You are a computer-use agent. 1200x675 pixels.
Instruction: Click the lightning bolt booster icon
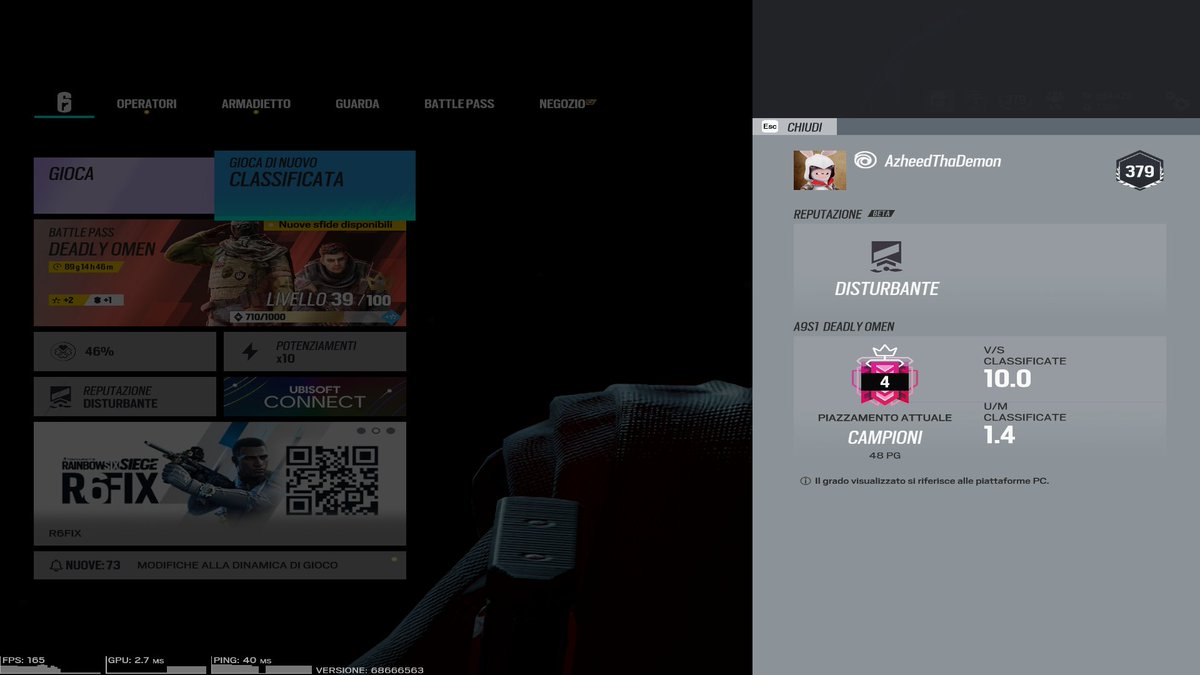(x=251, y=352)
